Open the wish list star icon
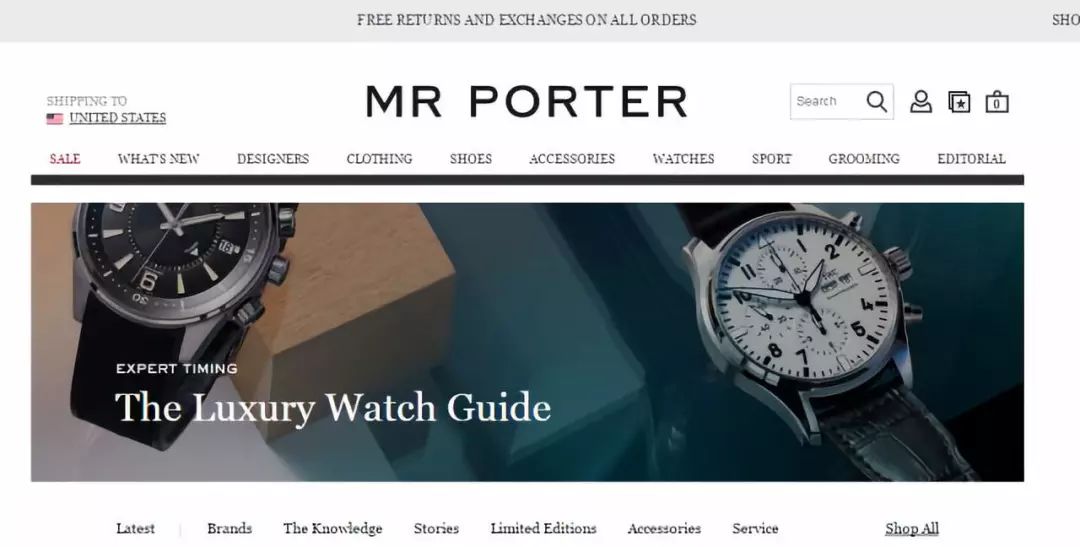Viewport: 1080px width, 547px height. 959,102
